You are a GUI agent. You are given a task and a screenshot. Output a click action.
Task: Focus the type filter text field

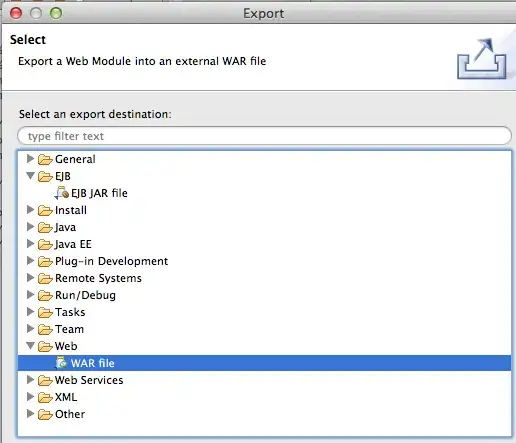pos(264,136)
